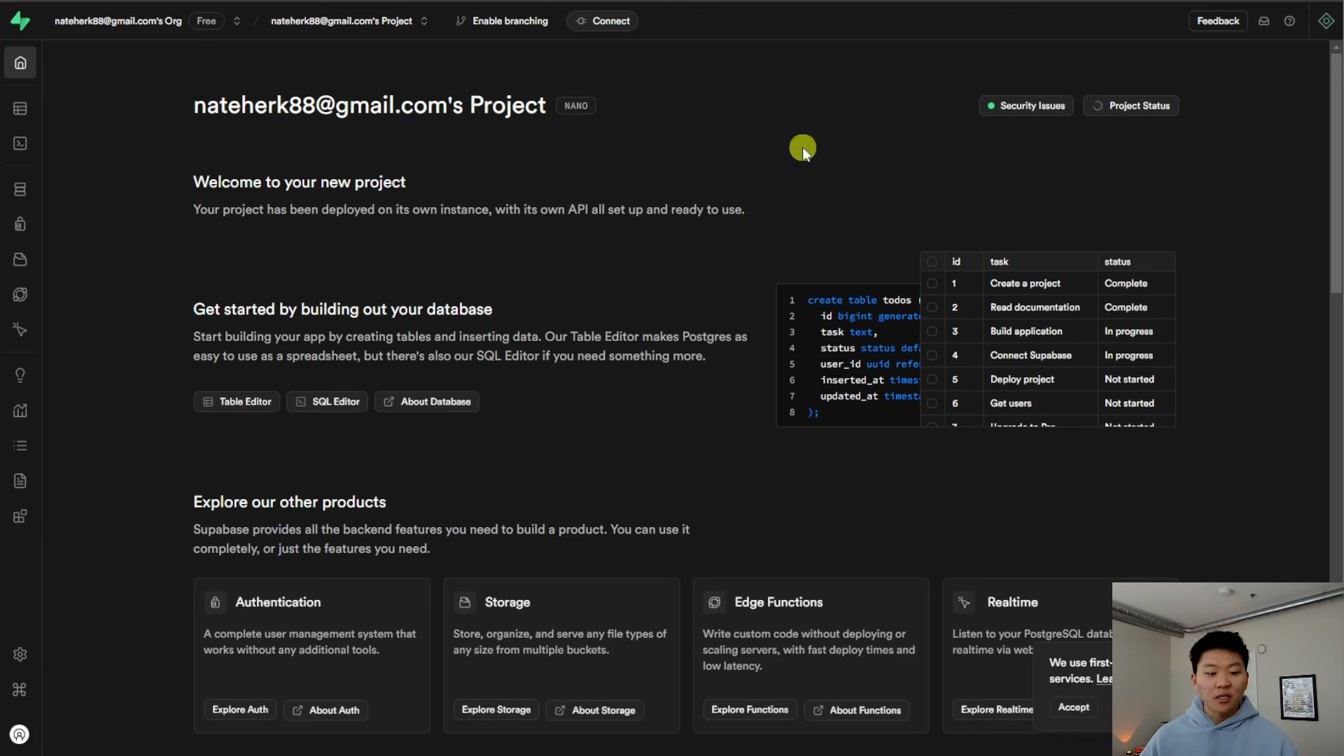Viewport: 1344px width, 756px height.
Task: Open the About Storage link
Action: pyautogui.click(x=595, y=710)
